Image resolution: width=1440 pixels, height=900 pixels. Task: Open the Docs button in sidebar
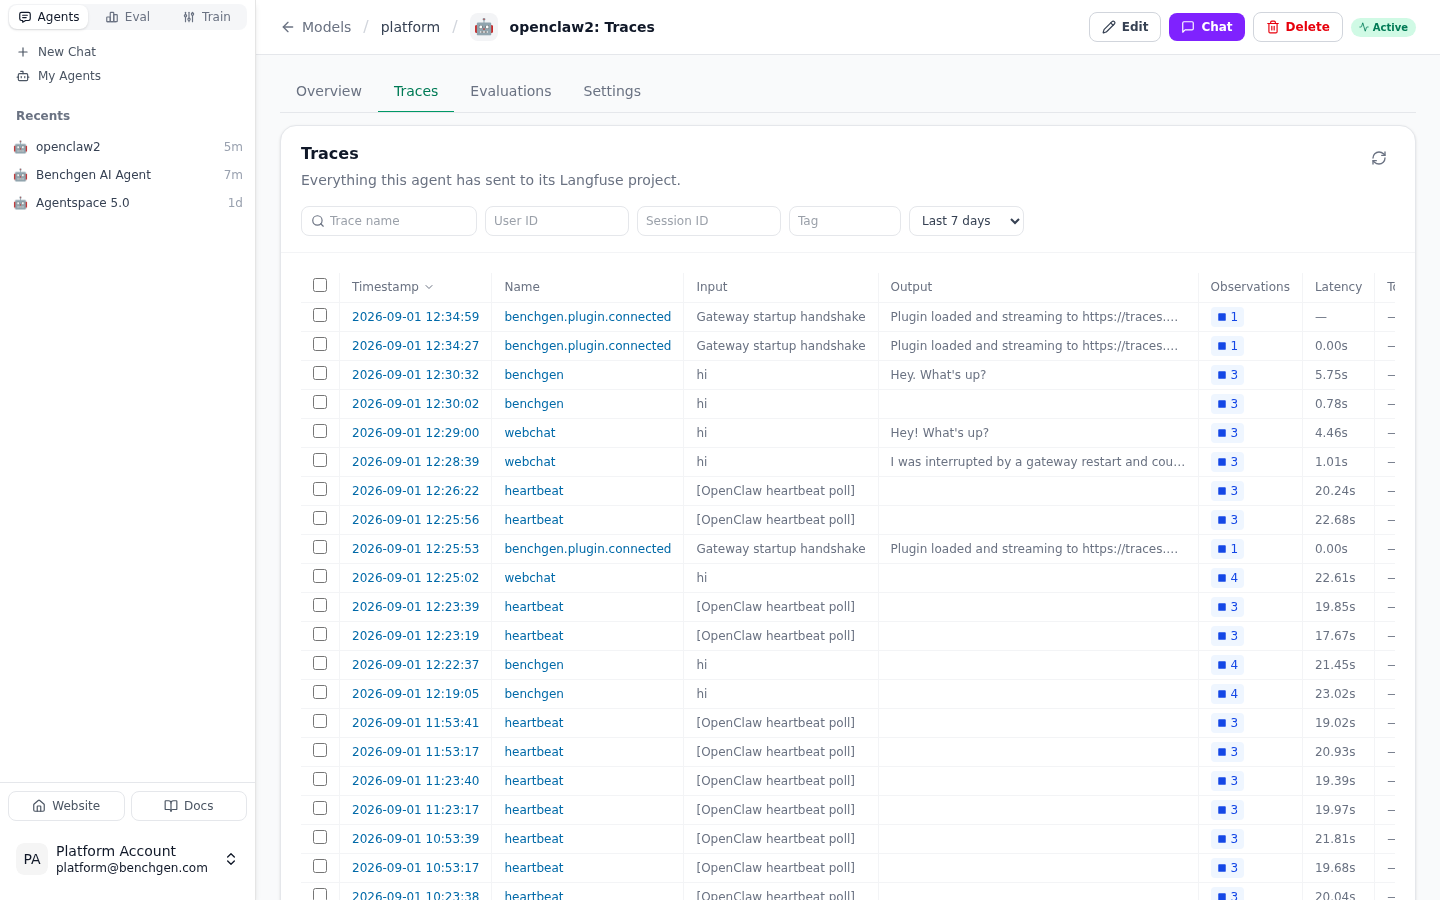pos(189,806)
